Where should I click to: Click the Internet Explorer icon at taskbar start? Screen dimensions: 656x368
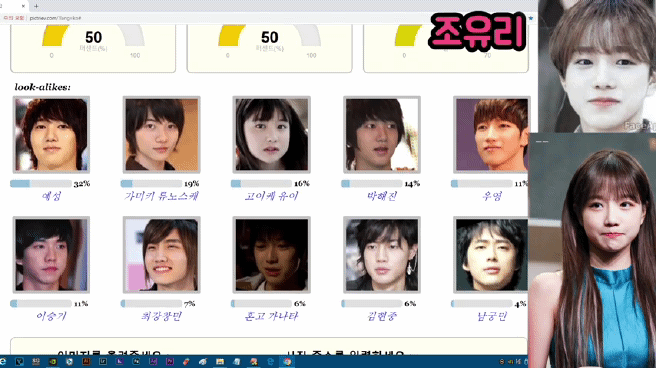click(x=3, y=362)
